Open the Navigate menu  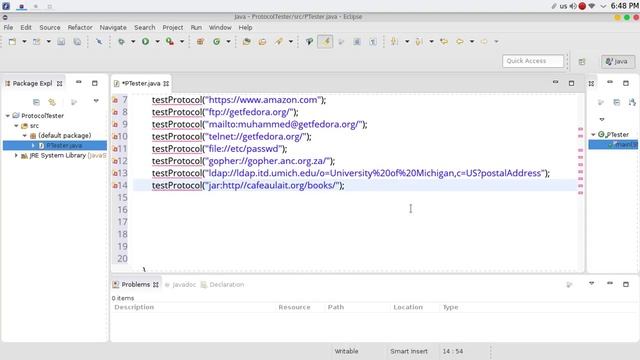(113, 27)
